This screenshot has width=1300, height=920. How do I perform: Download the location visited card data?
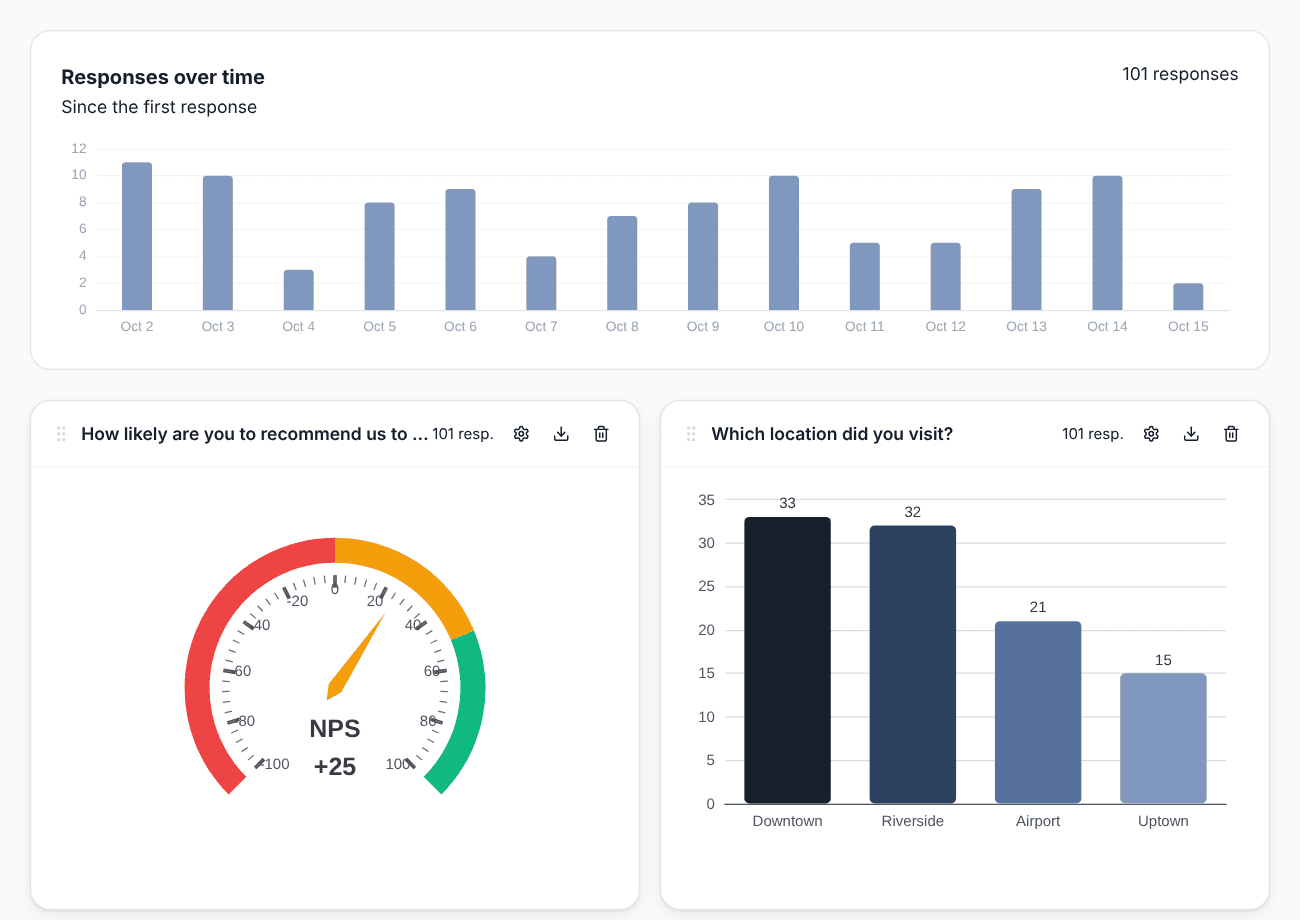click(1191, 434)
